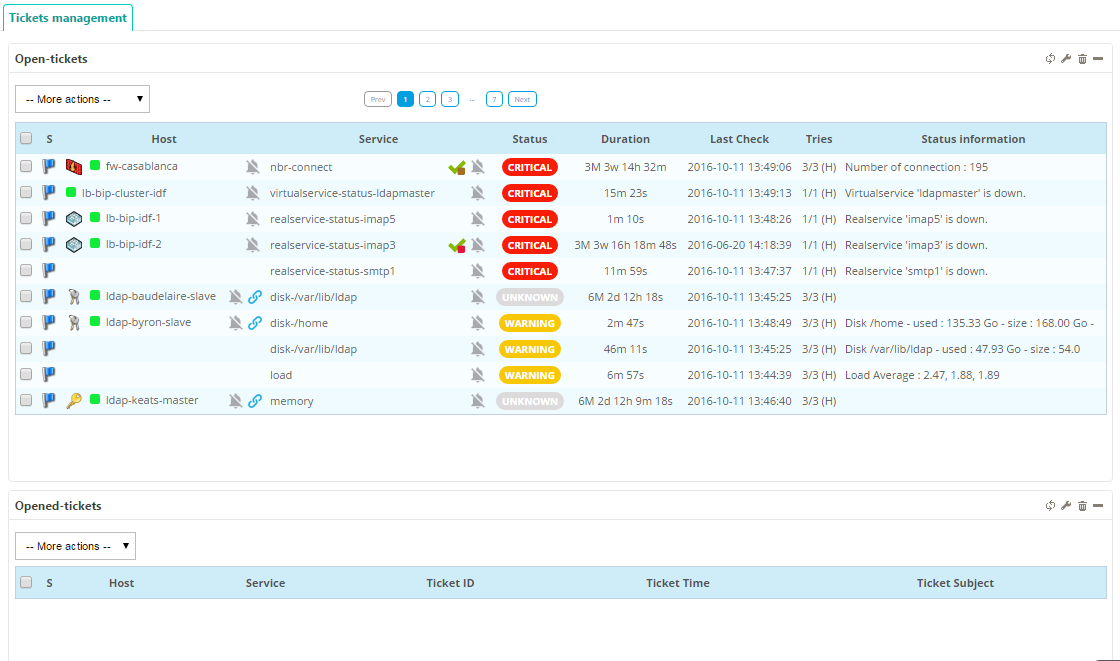Click the Next pagination button
Screen dimensions: 1120x661
tap(522, 99)
